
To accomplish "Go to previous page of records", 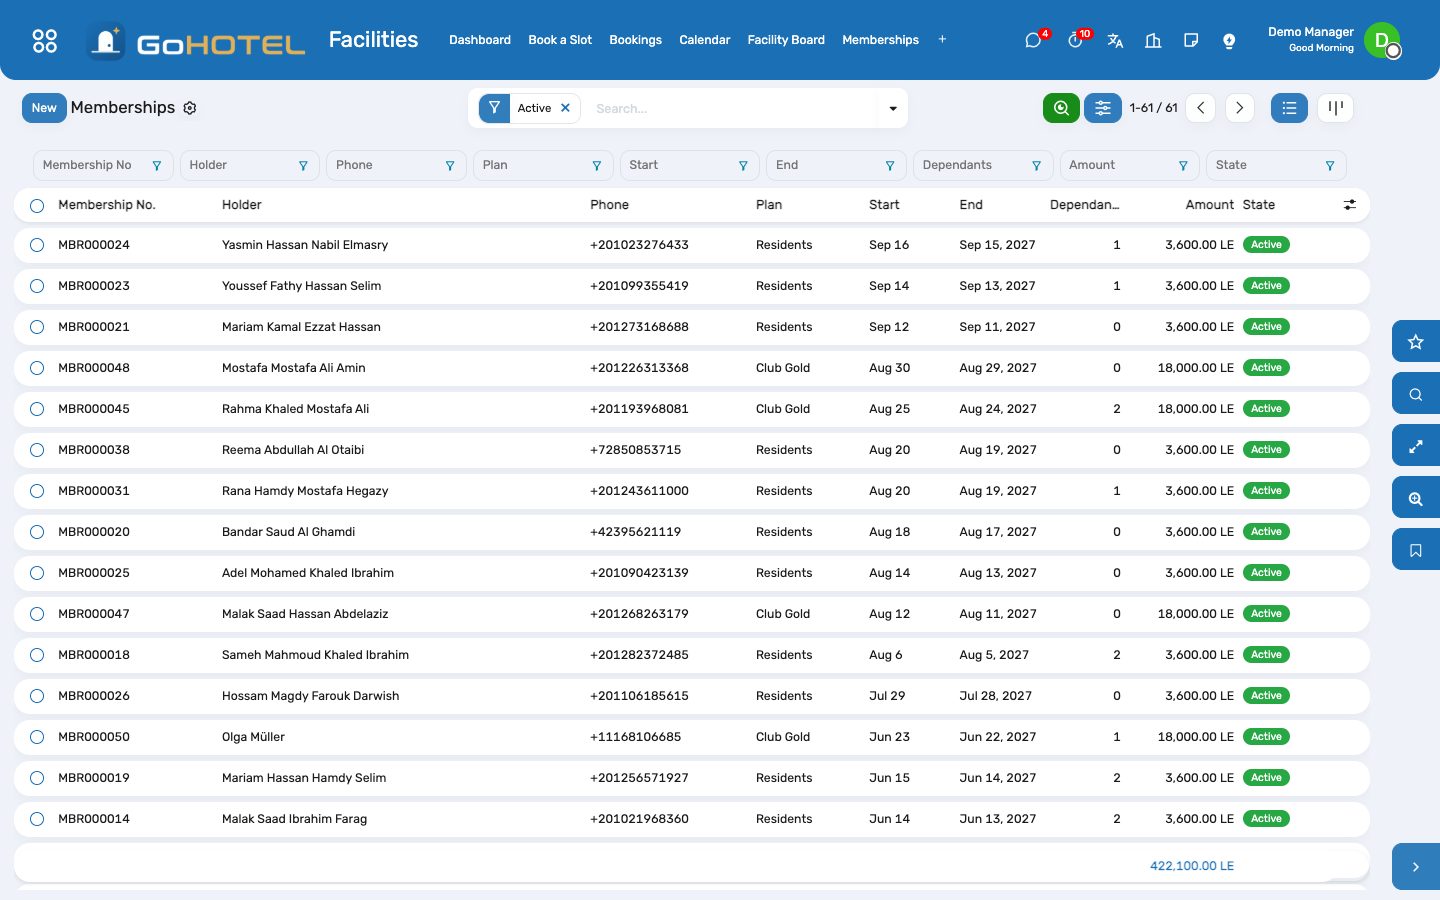I will [1201, 108].
